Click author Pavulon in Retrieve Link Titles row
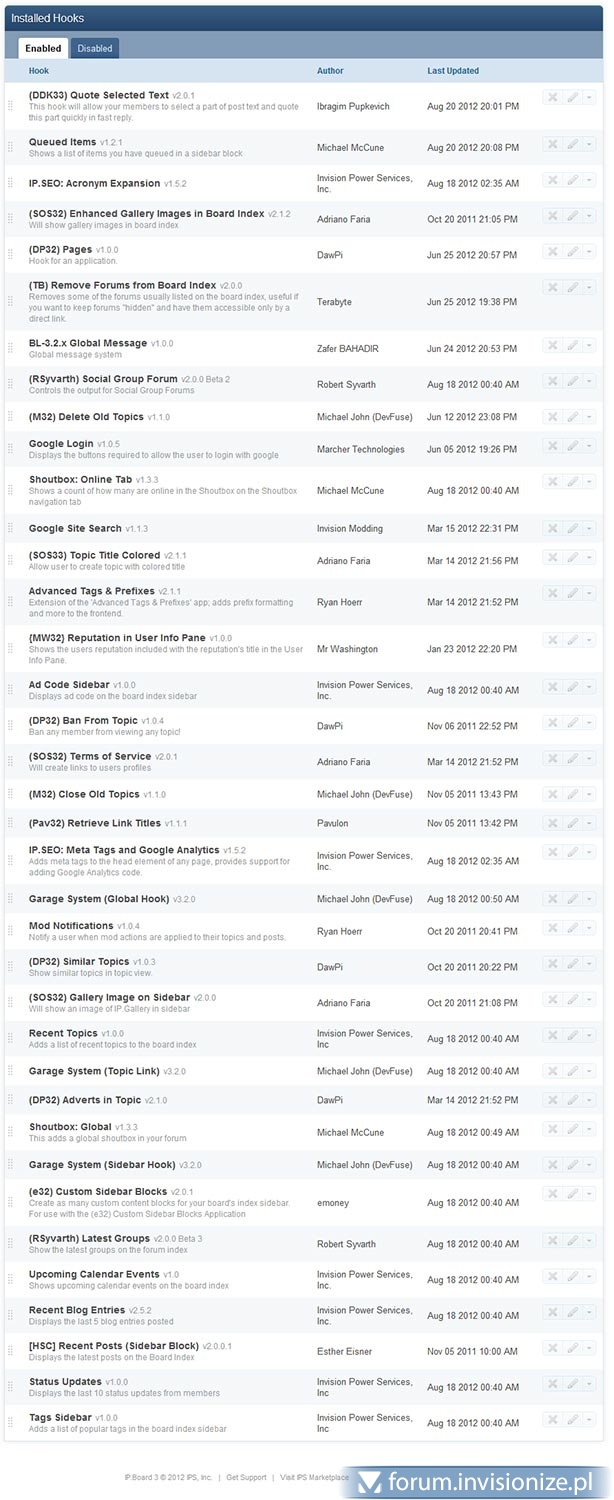This screenshot has width=614, height=1500. click(x=334, y=823)
